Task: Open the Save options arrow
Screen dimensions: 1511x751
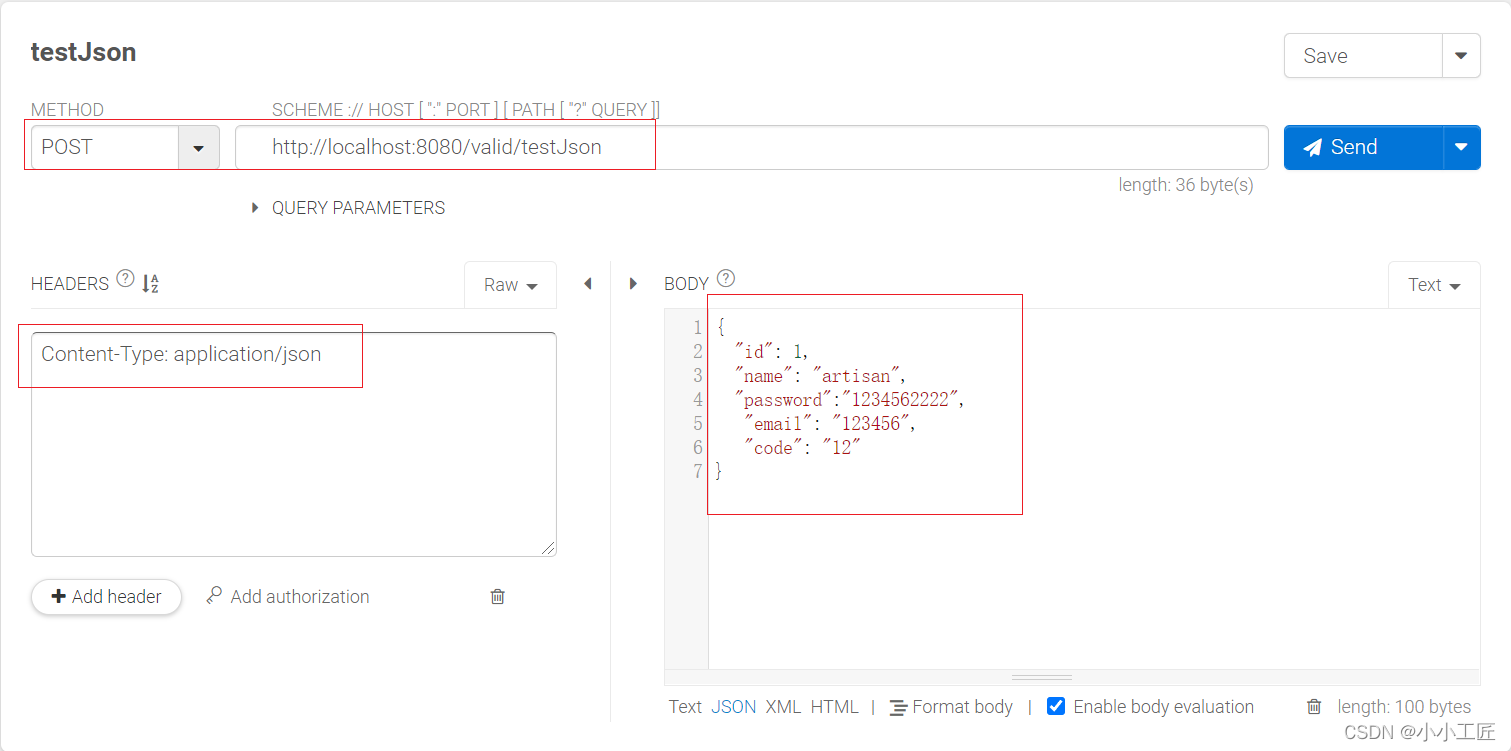Action: click(1461, 55)
